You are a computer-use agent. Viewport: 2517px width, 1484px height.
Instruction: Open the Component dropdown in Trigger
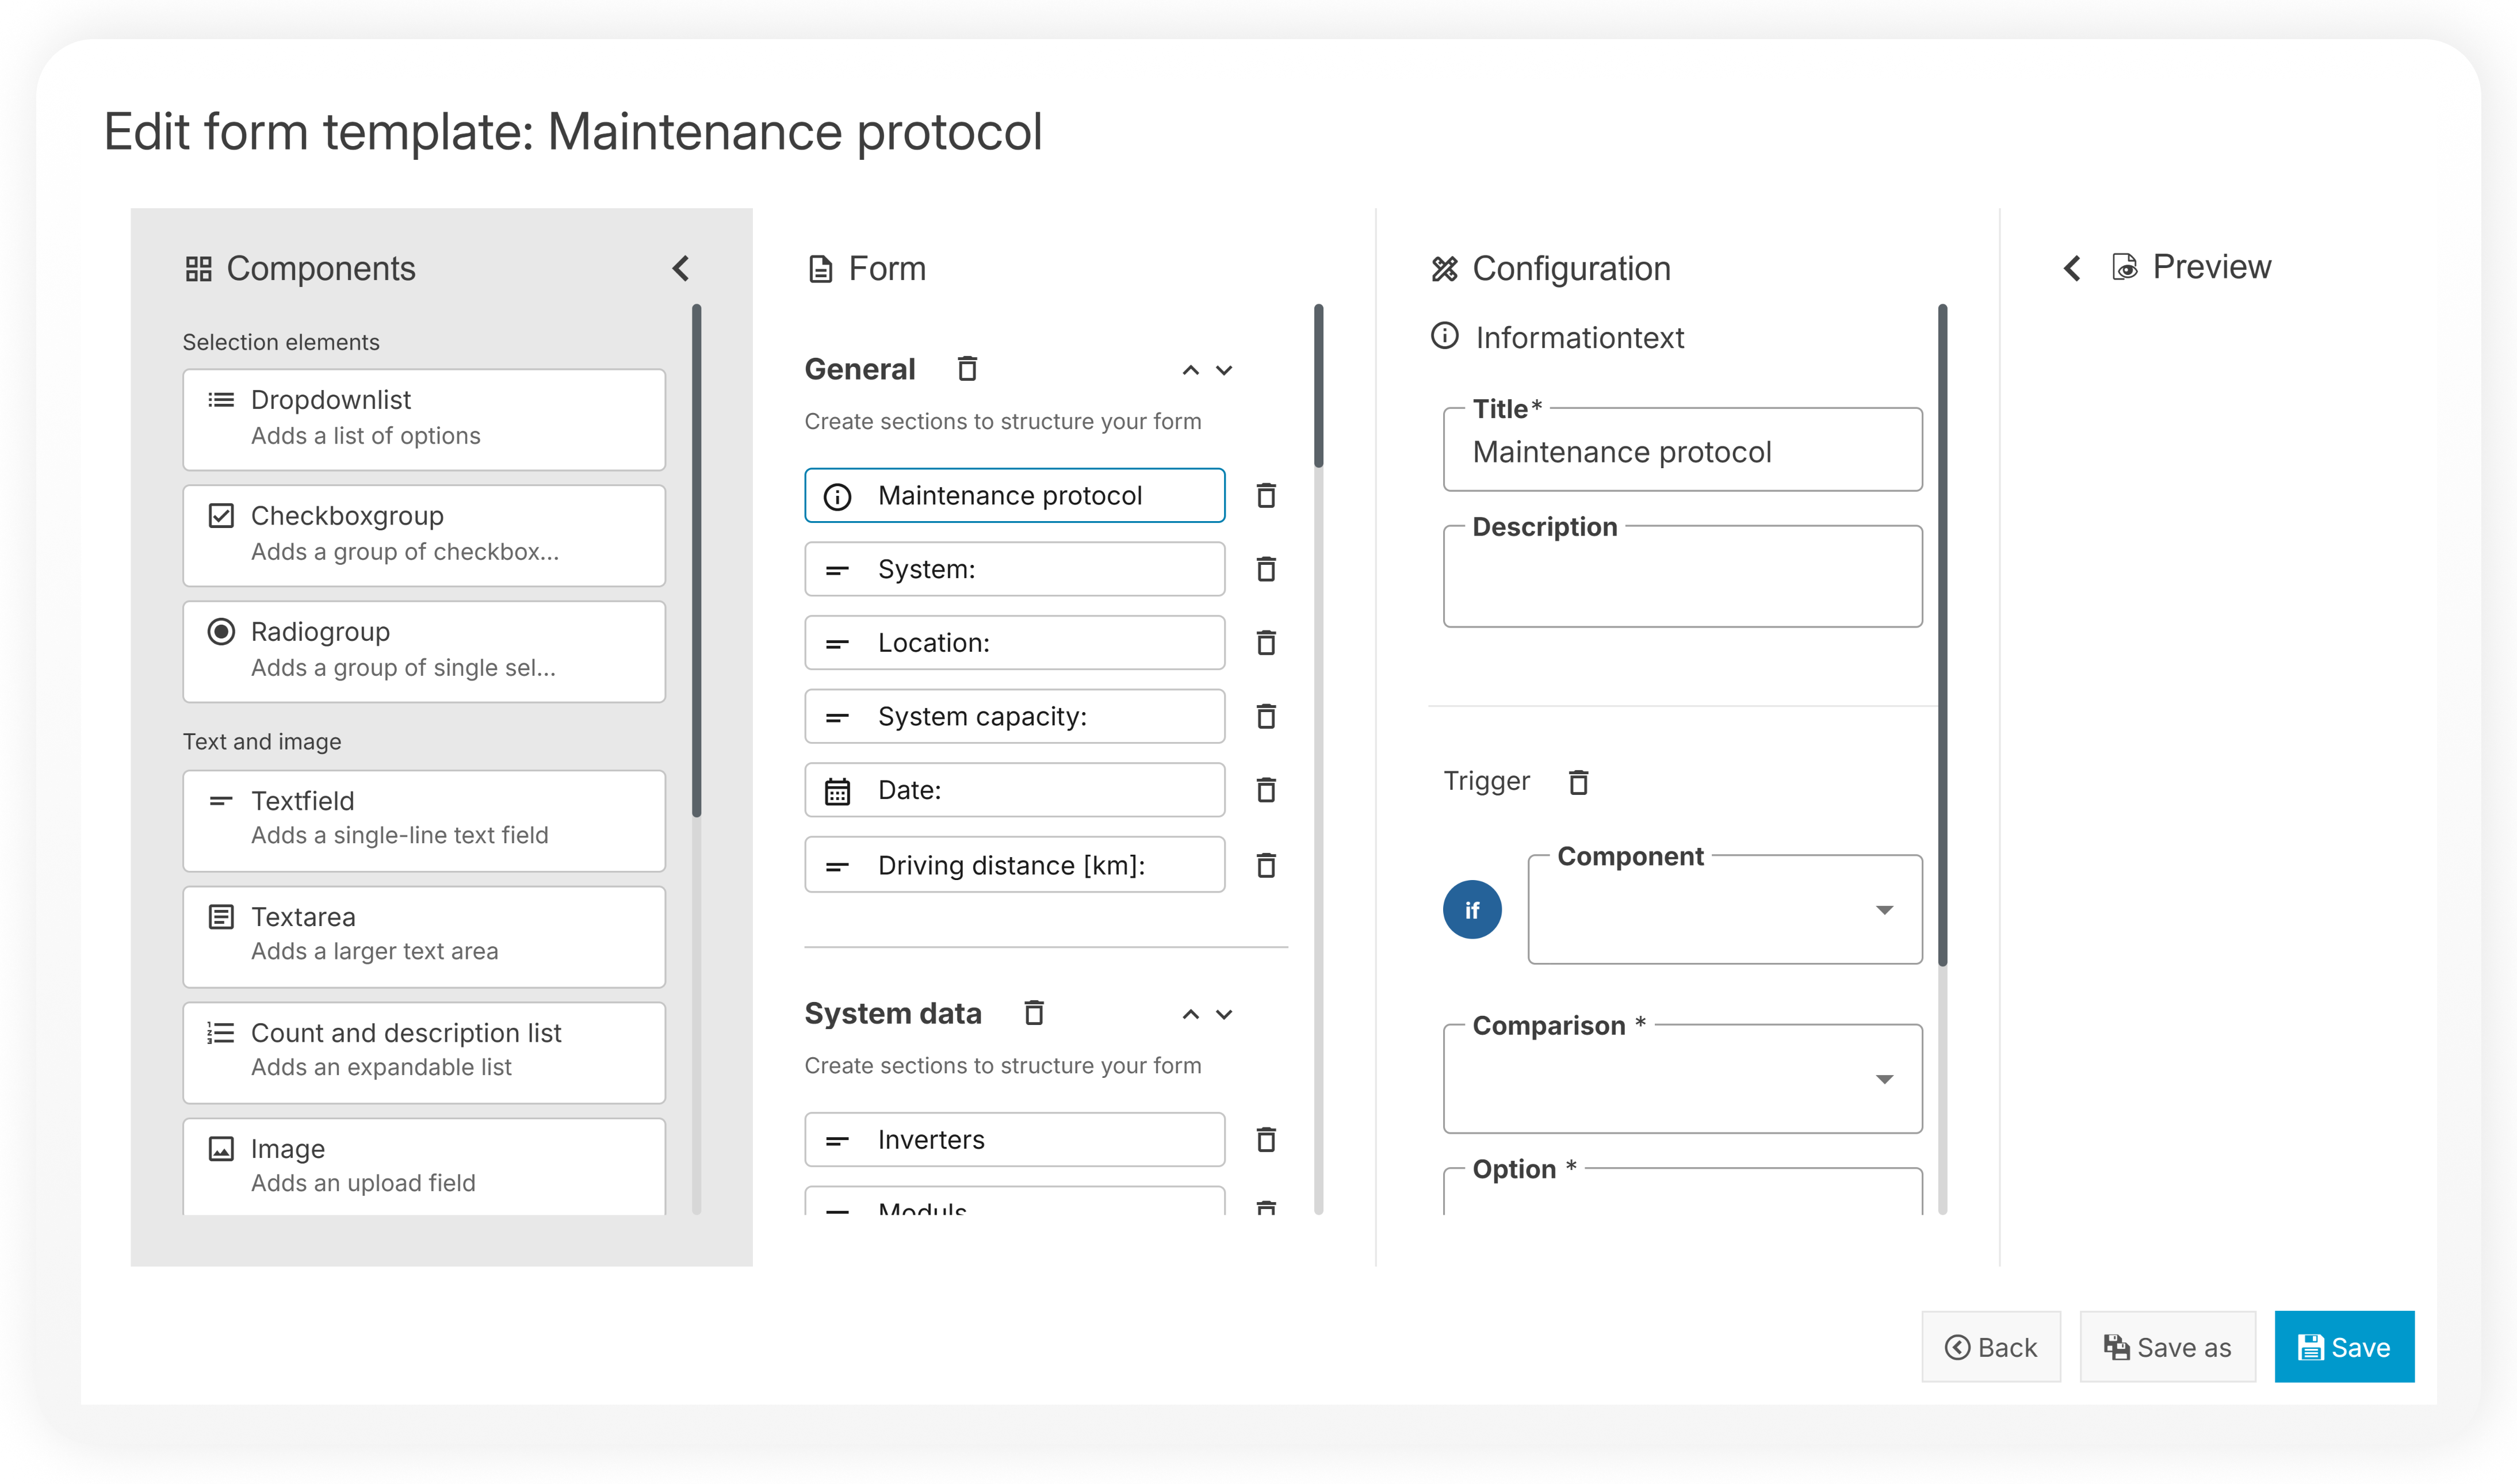[x=1724, y=910]
